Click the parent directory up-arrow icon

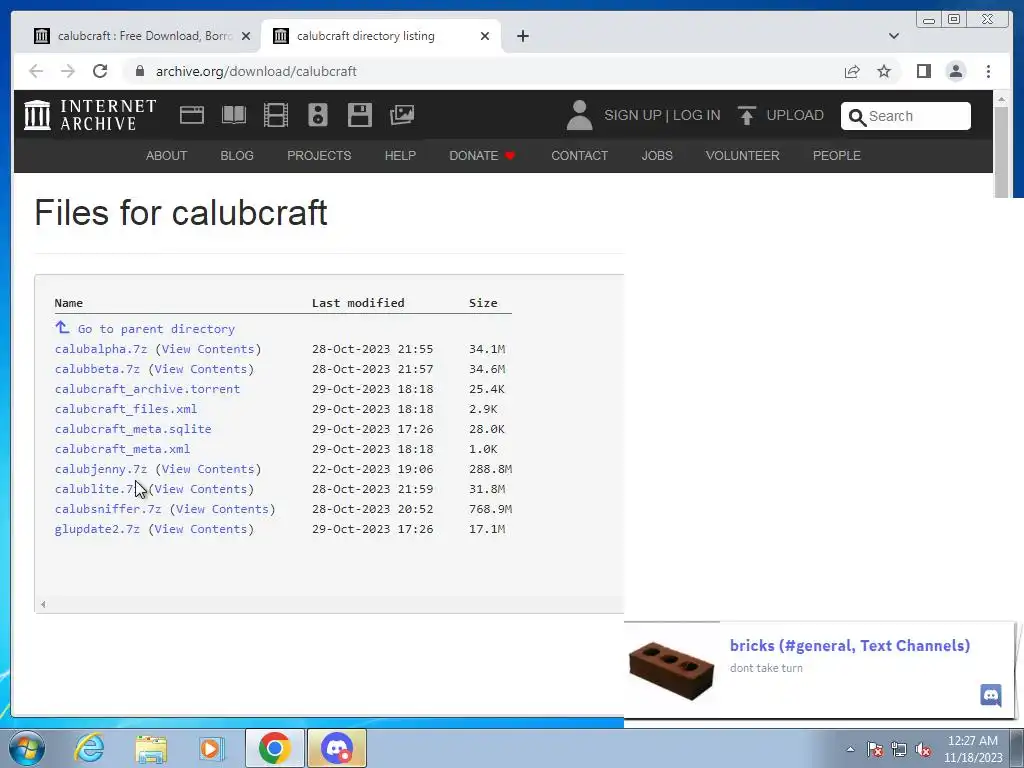click(62, 327)
